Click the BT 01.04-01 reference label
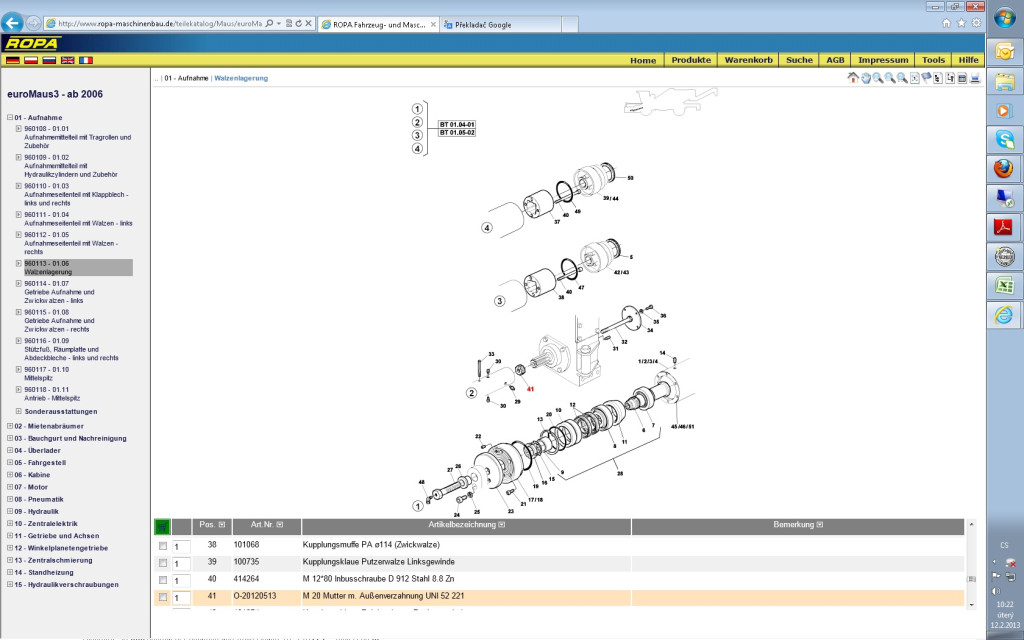The width and height of the screenshot is (1024, 640). point(456,124)
